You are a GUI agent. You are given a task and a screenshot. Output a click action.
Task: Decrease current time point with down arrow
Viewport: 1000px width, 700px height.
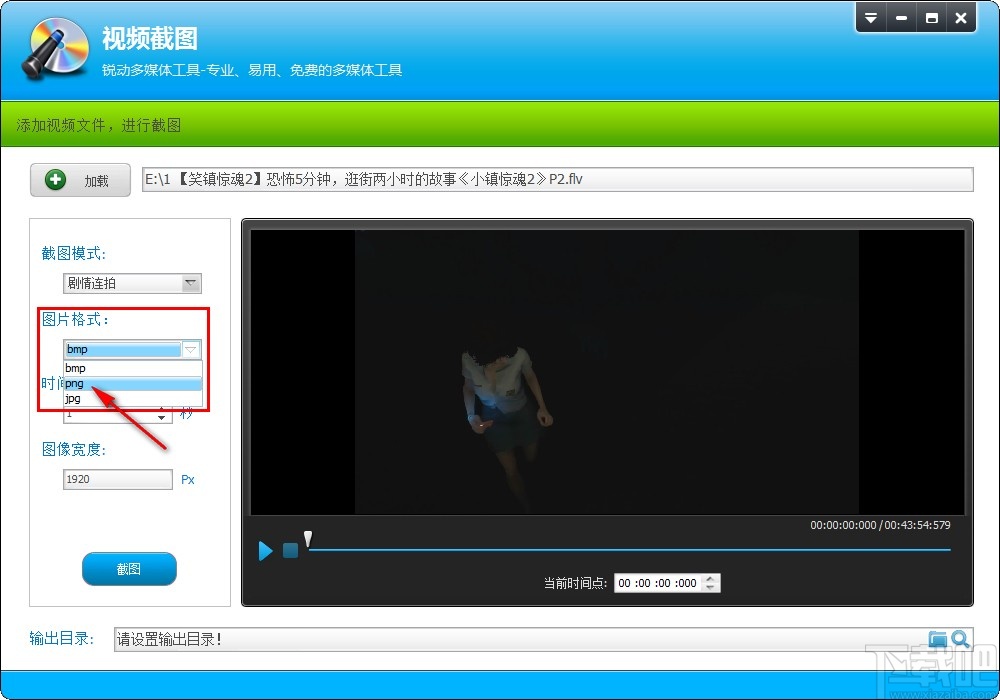coord(710,588)
